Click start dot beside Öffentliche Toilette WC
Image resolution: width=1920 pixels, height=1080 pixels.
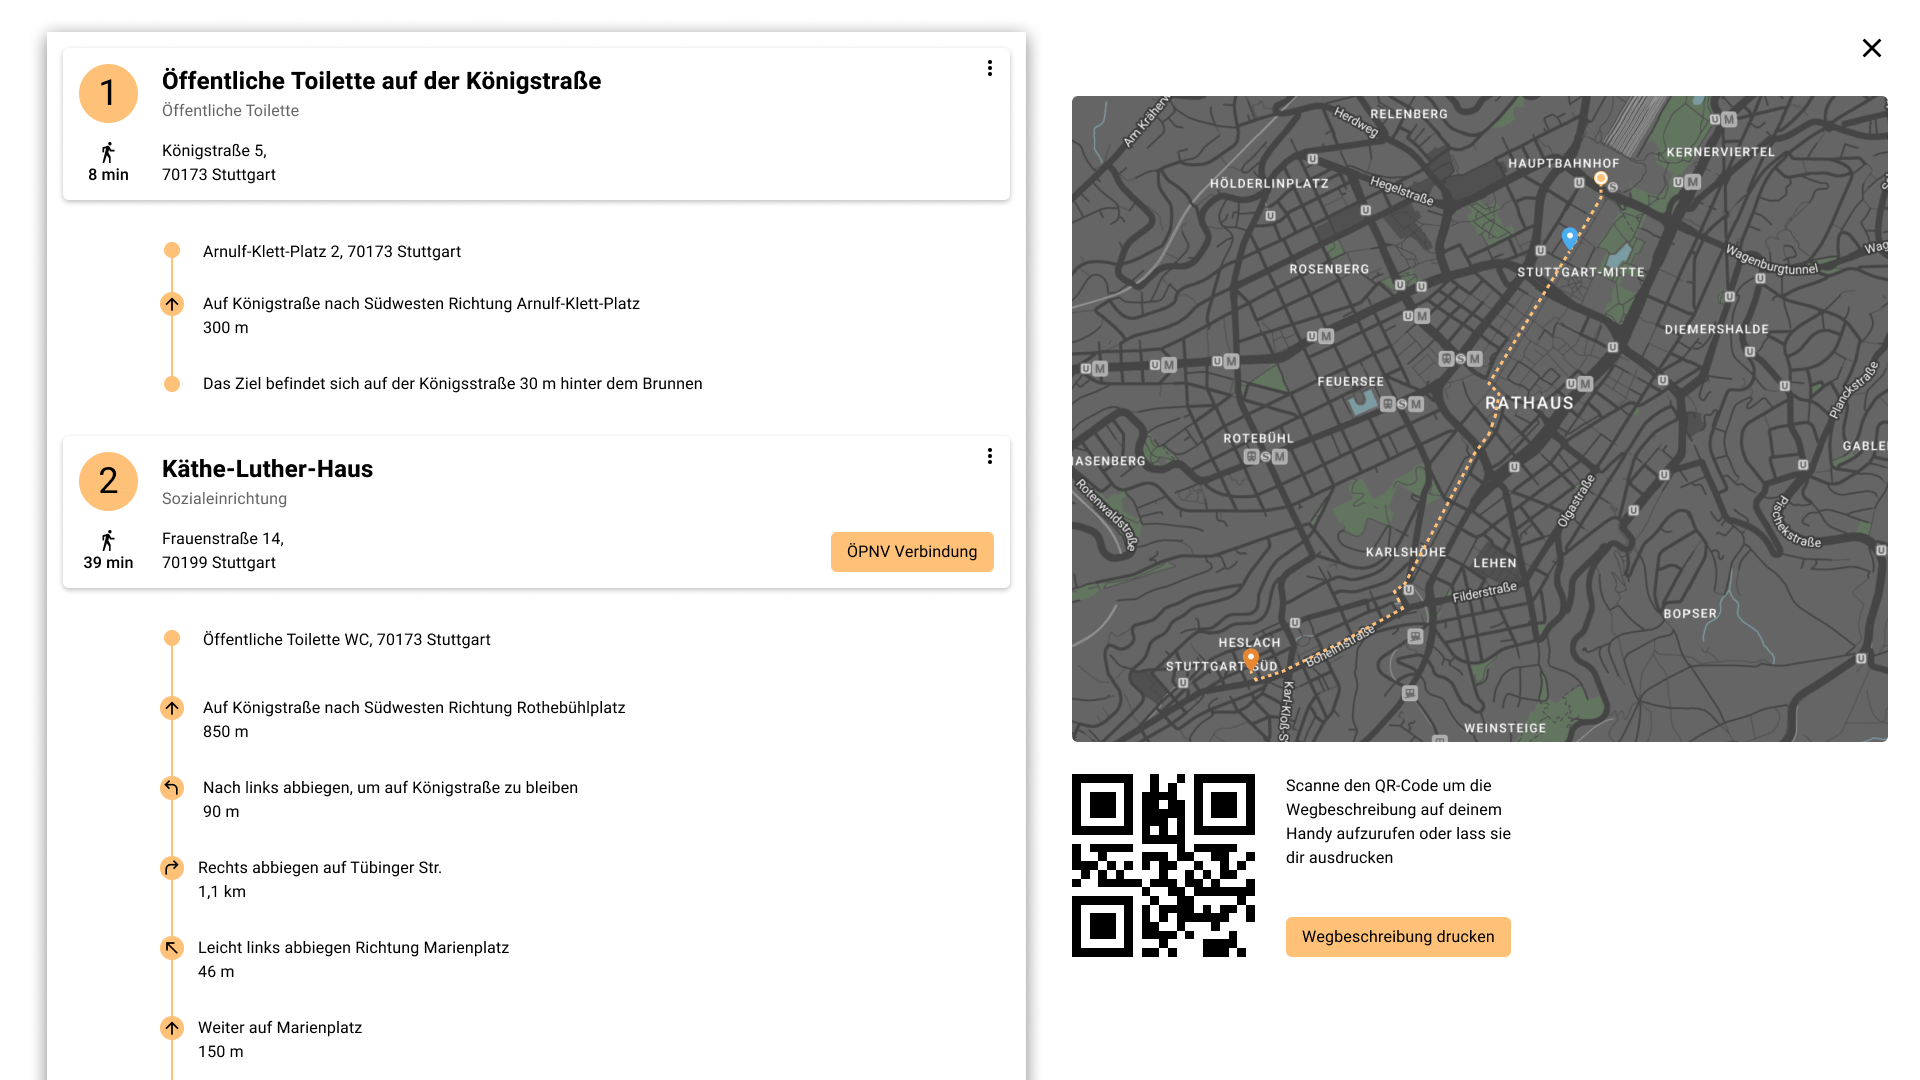click(172, 638)
